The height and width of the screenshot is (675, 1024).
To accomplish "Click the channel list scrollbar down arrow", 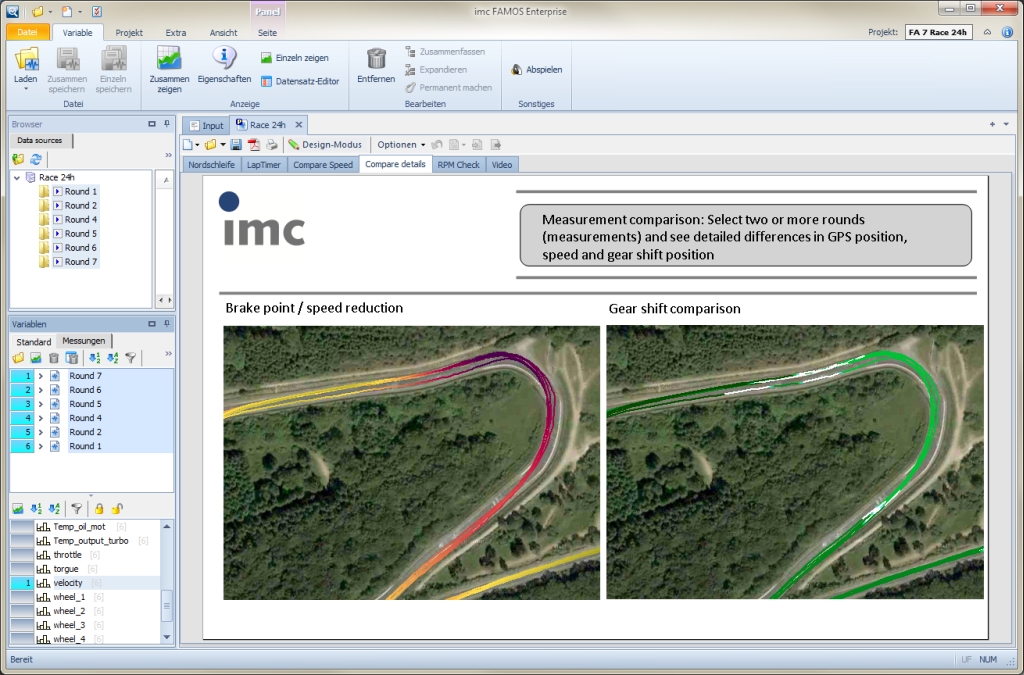I will (x=167, y=636).
